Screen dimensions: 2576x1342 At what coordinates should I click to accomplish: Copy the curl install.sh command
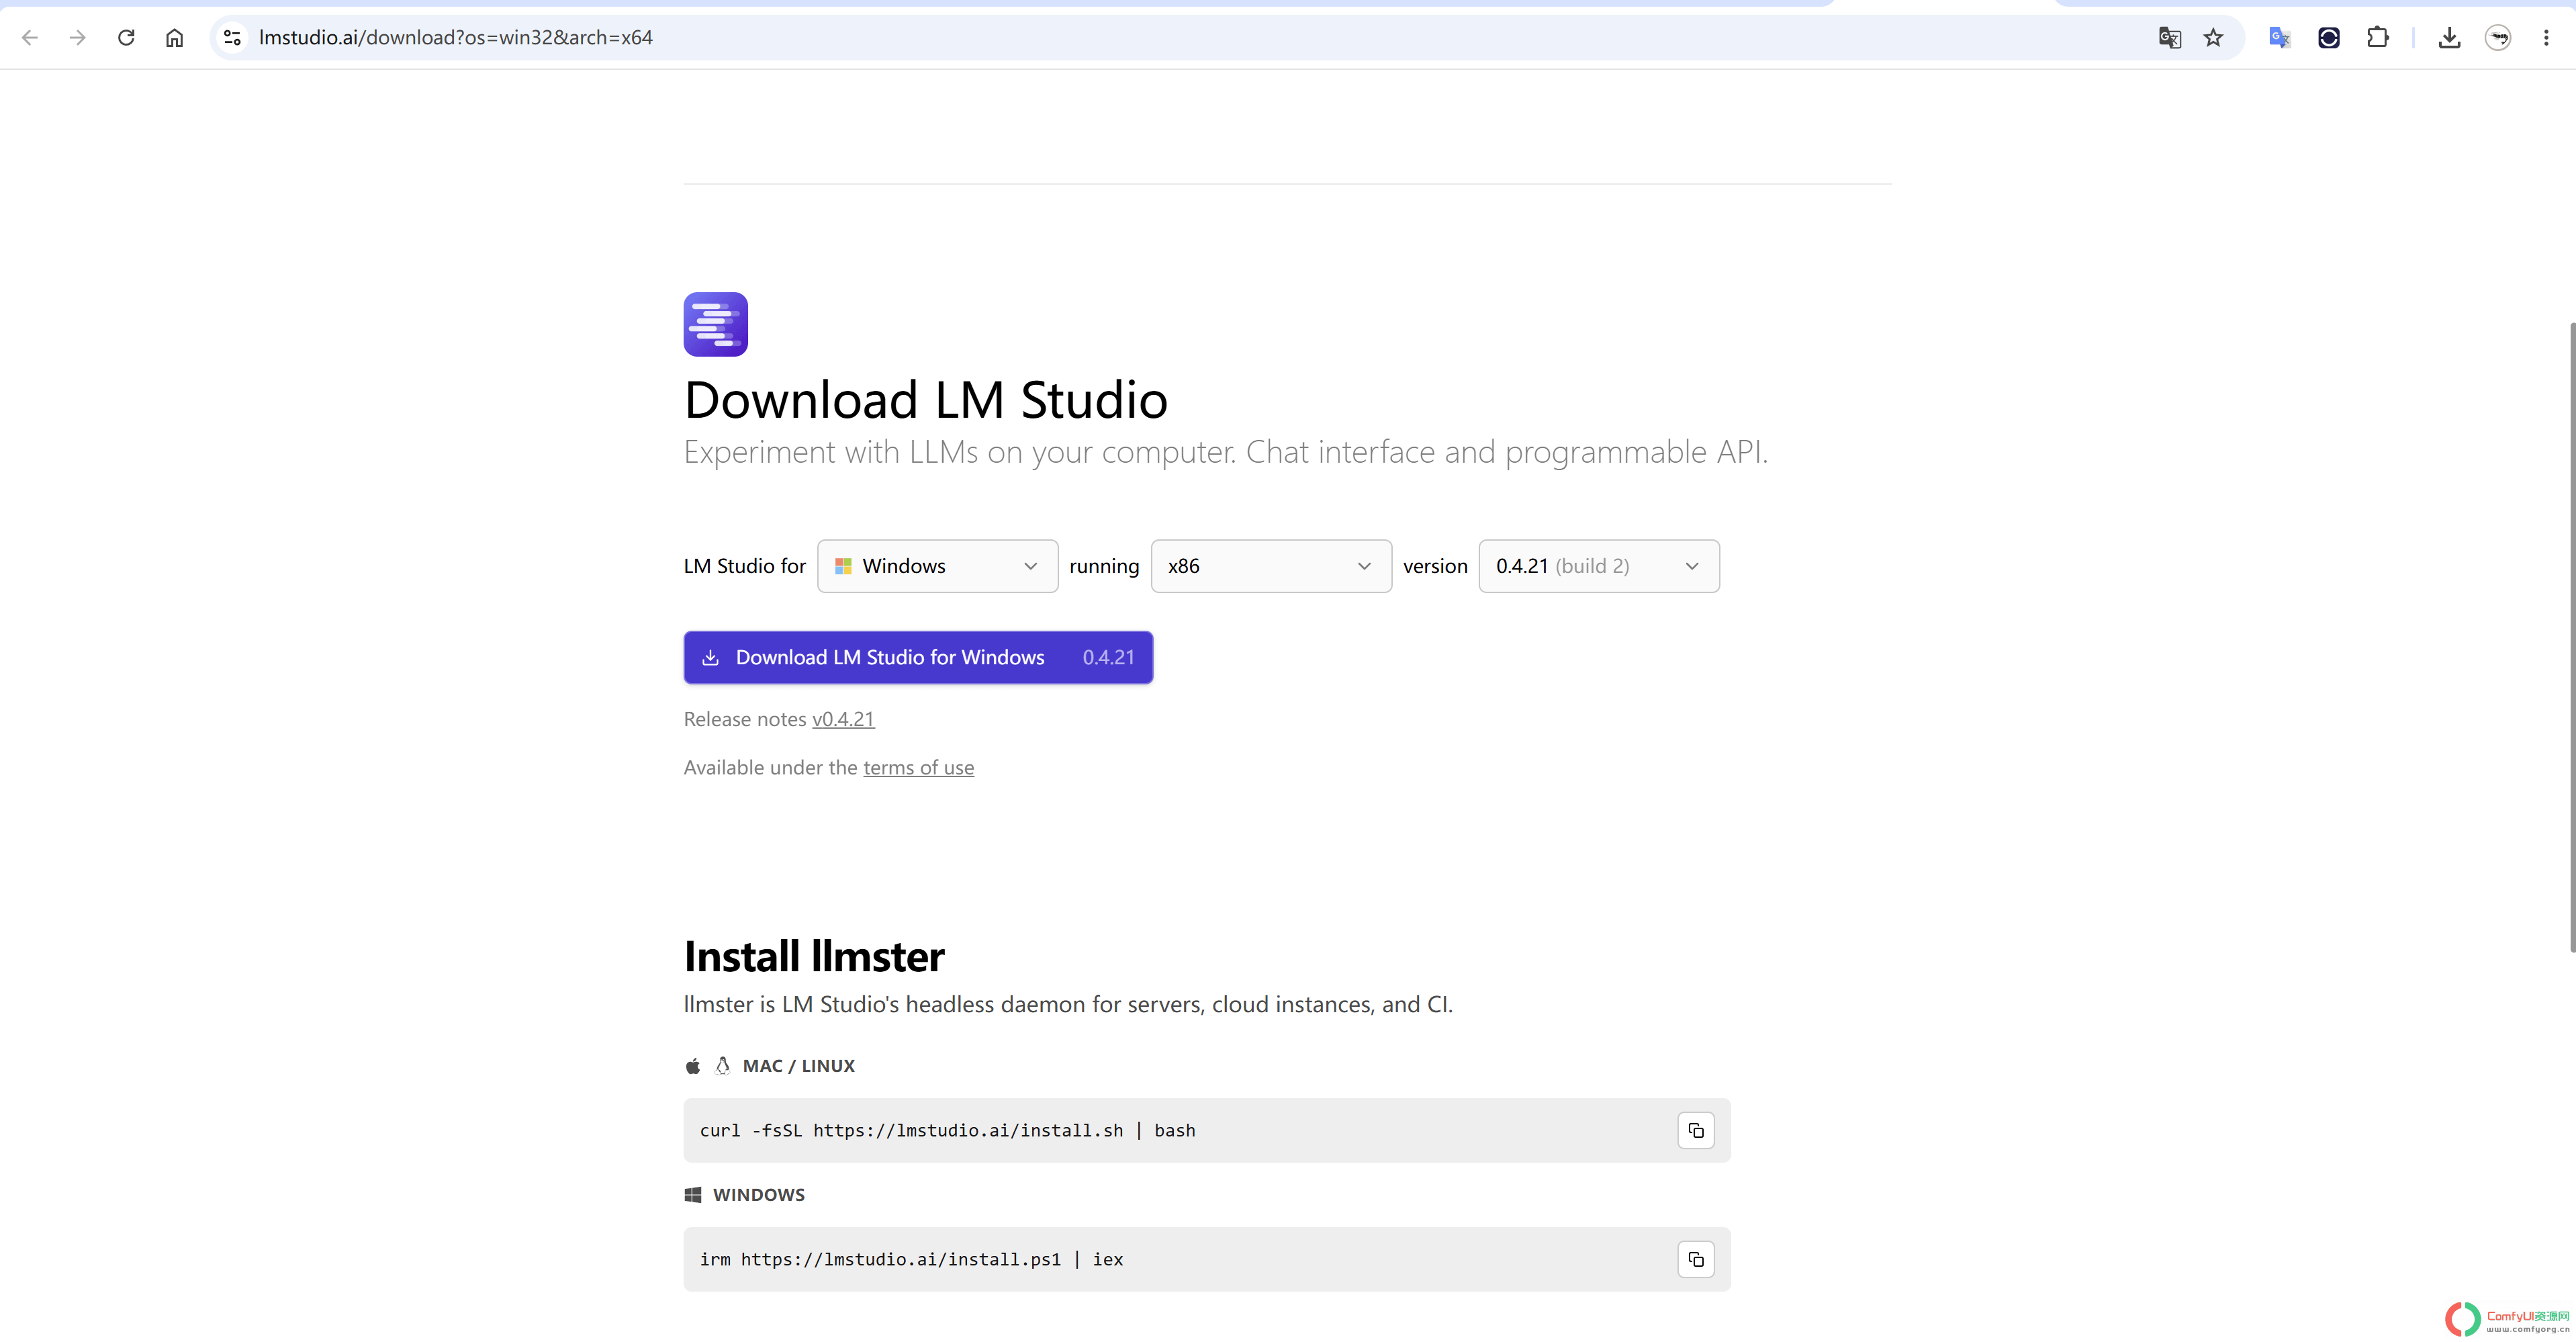click(1695, 1130)
